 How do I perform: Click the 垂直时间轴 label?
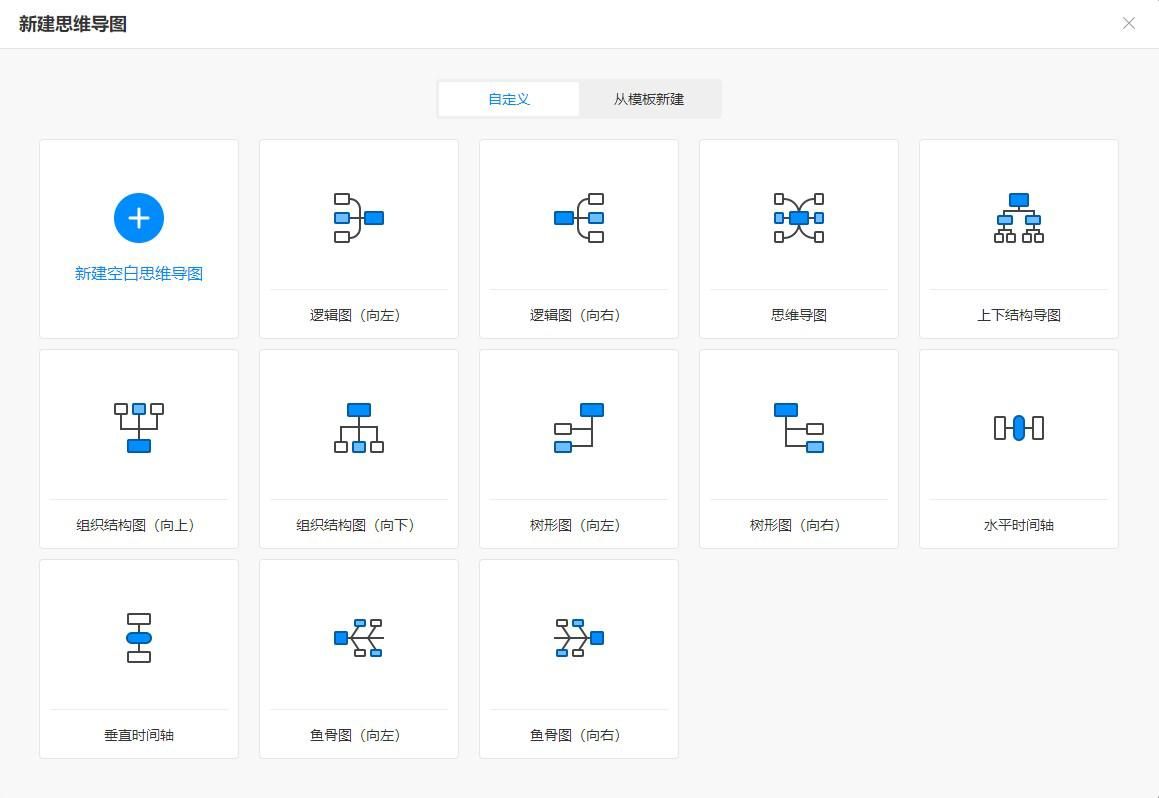point(139,734)
